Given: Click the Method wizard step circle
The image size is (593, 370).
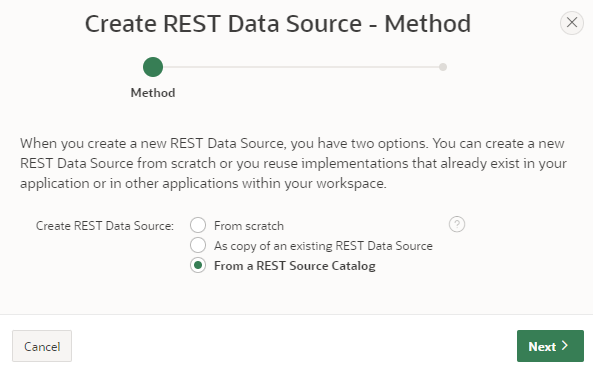Looking at the screenshot, I should (x=153, y=67).
